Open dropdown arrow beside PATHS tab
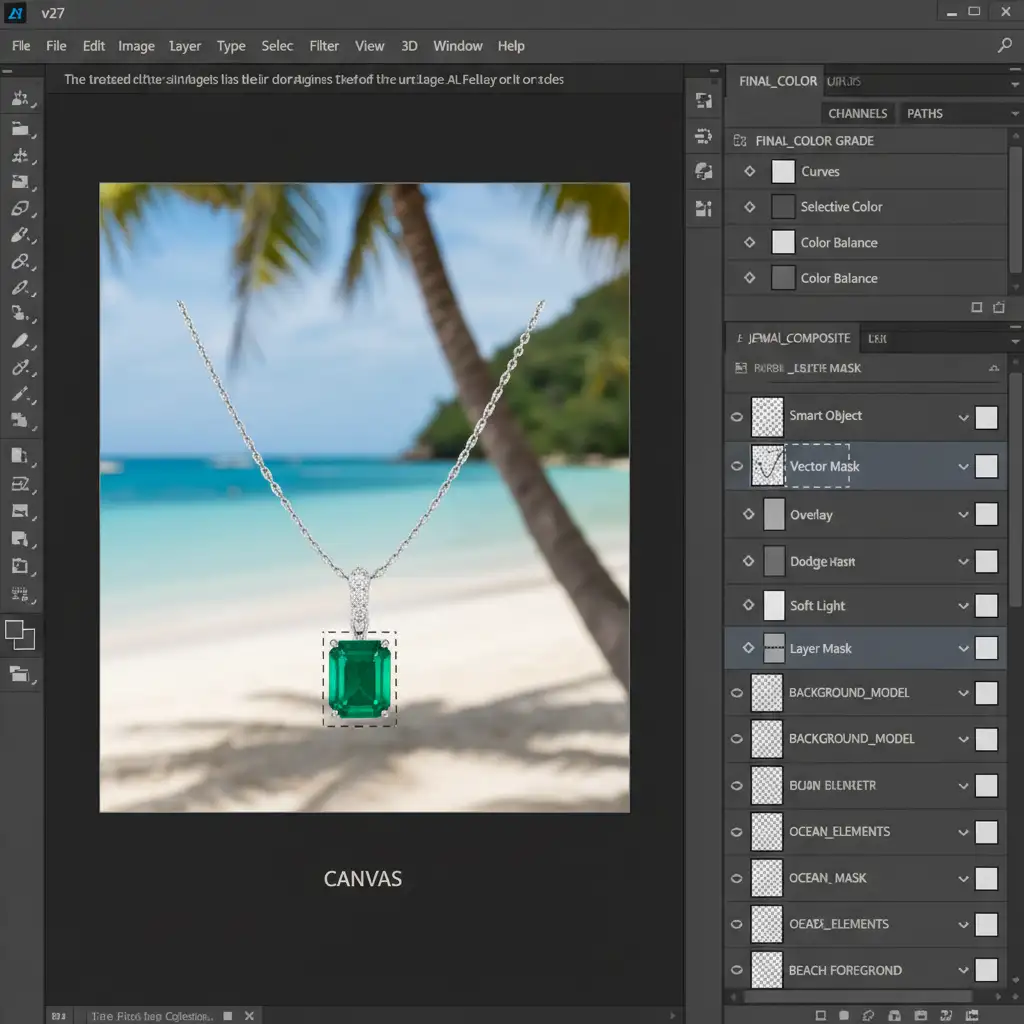This screenshot has width=1024, height=1024. pyautogui.click(x=1014, y=114)
